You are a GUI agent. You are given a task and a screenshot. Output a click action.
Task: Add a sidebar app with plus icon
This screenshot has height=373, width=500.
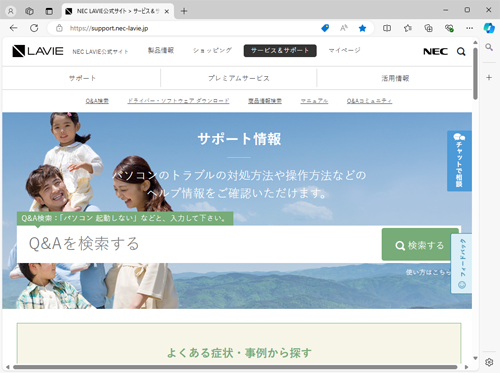point(489,78)
